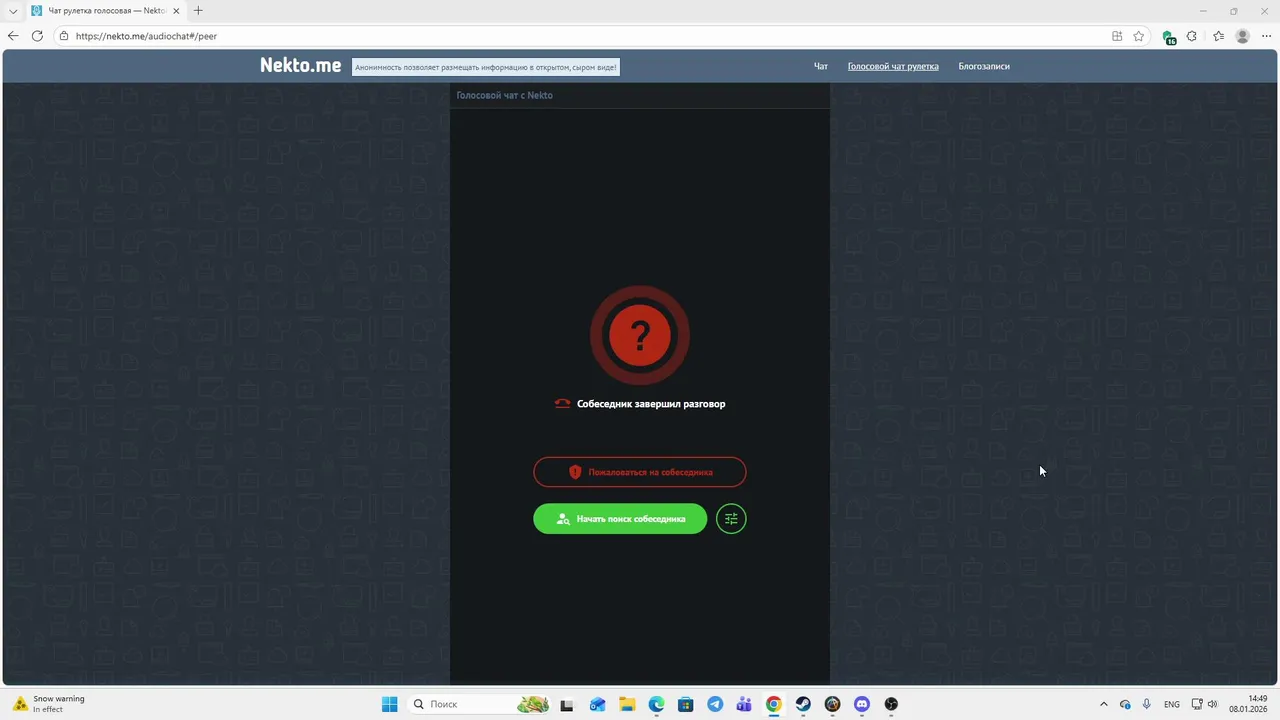Image resolution: width=1280 pixels, height=720 pixels.
Task: Switch input language via ENG indicator
Action: click(1172, 704)
